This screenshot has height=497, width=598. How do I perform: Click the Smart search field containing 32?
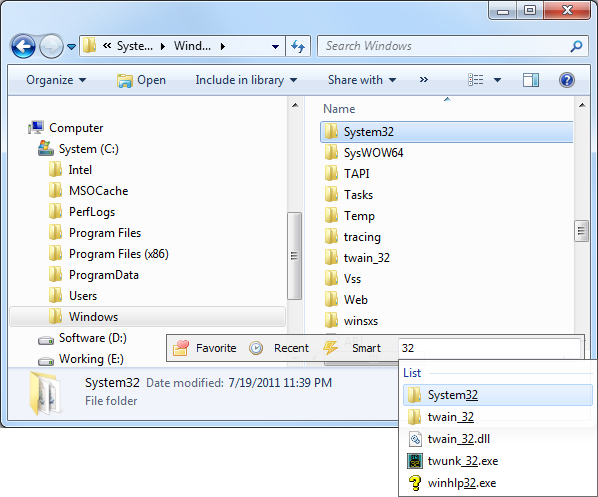coord(489,348)
